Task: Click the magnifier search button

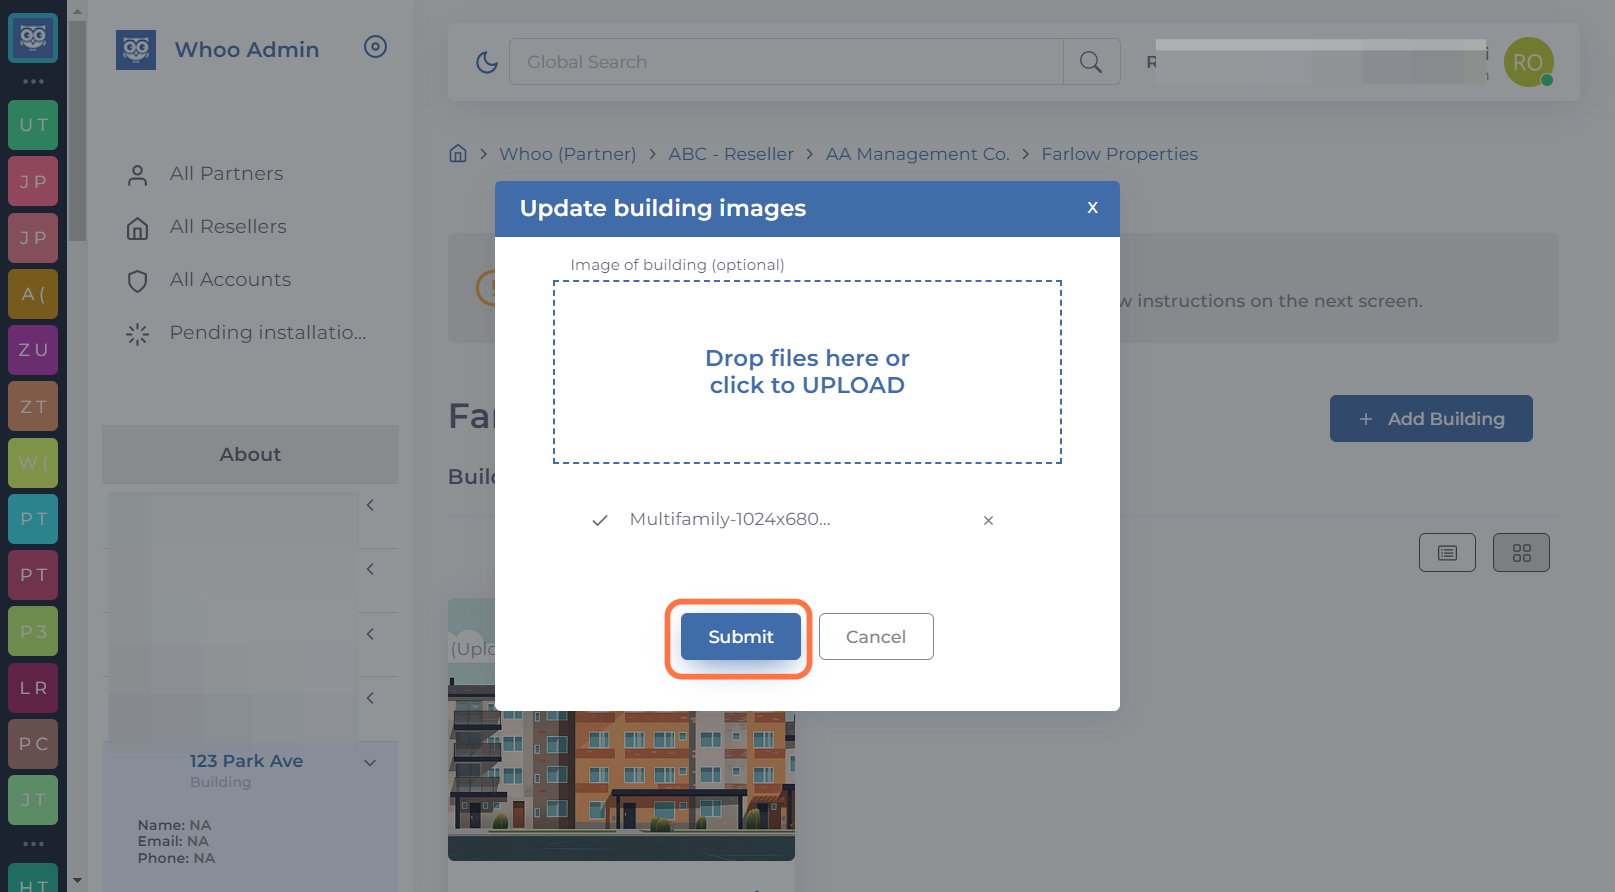Action: pos(1091,62)
